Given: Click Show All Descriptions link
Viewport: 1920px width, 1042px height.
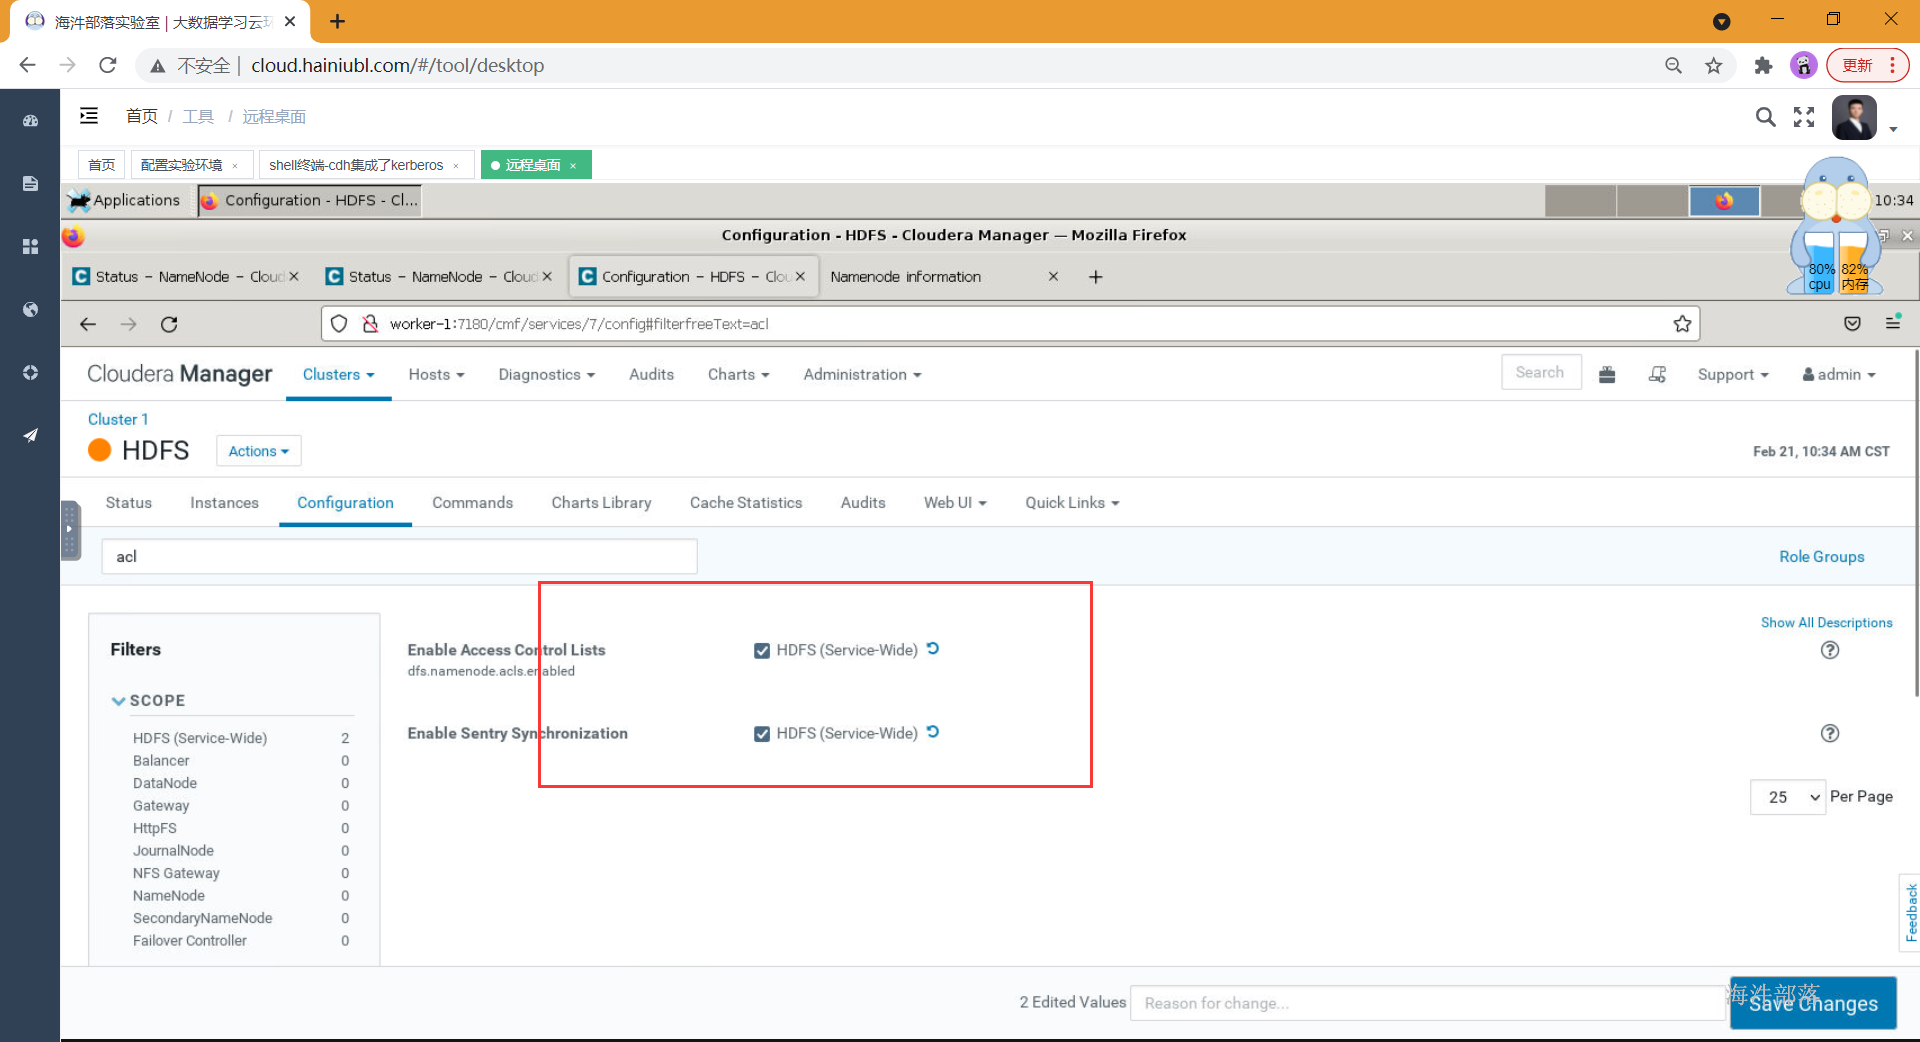Looking at the screenshot, I should (x=1826, y=622).
